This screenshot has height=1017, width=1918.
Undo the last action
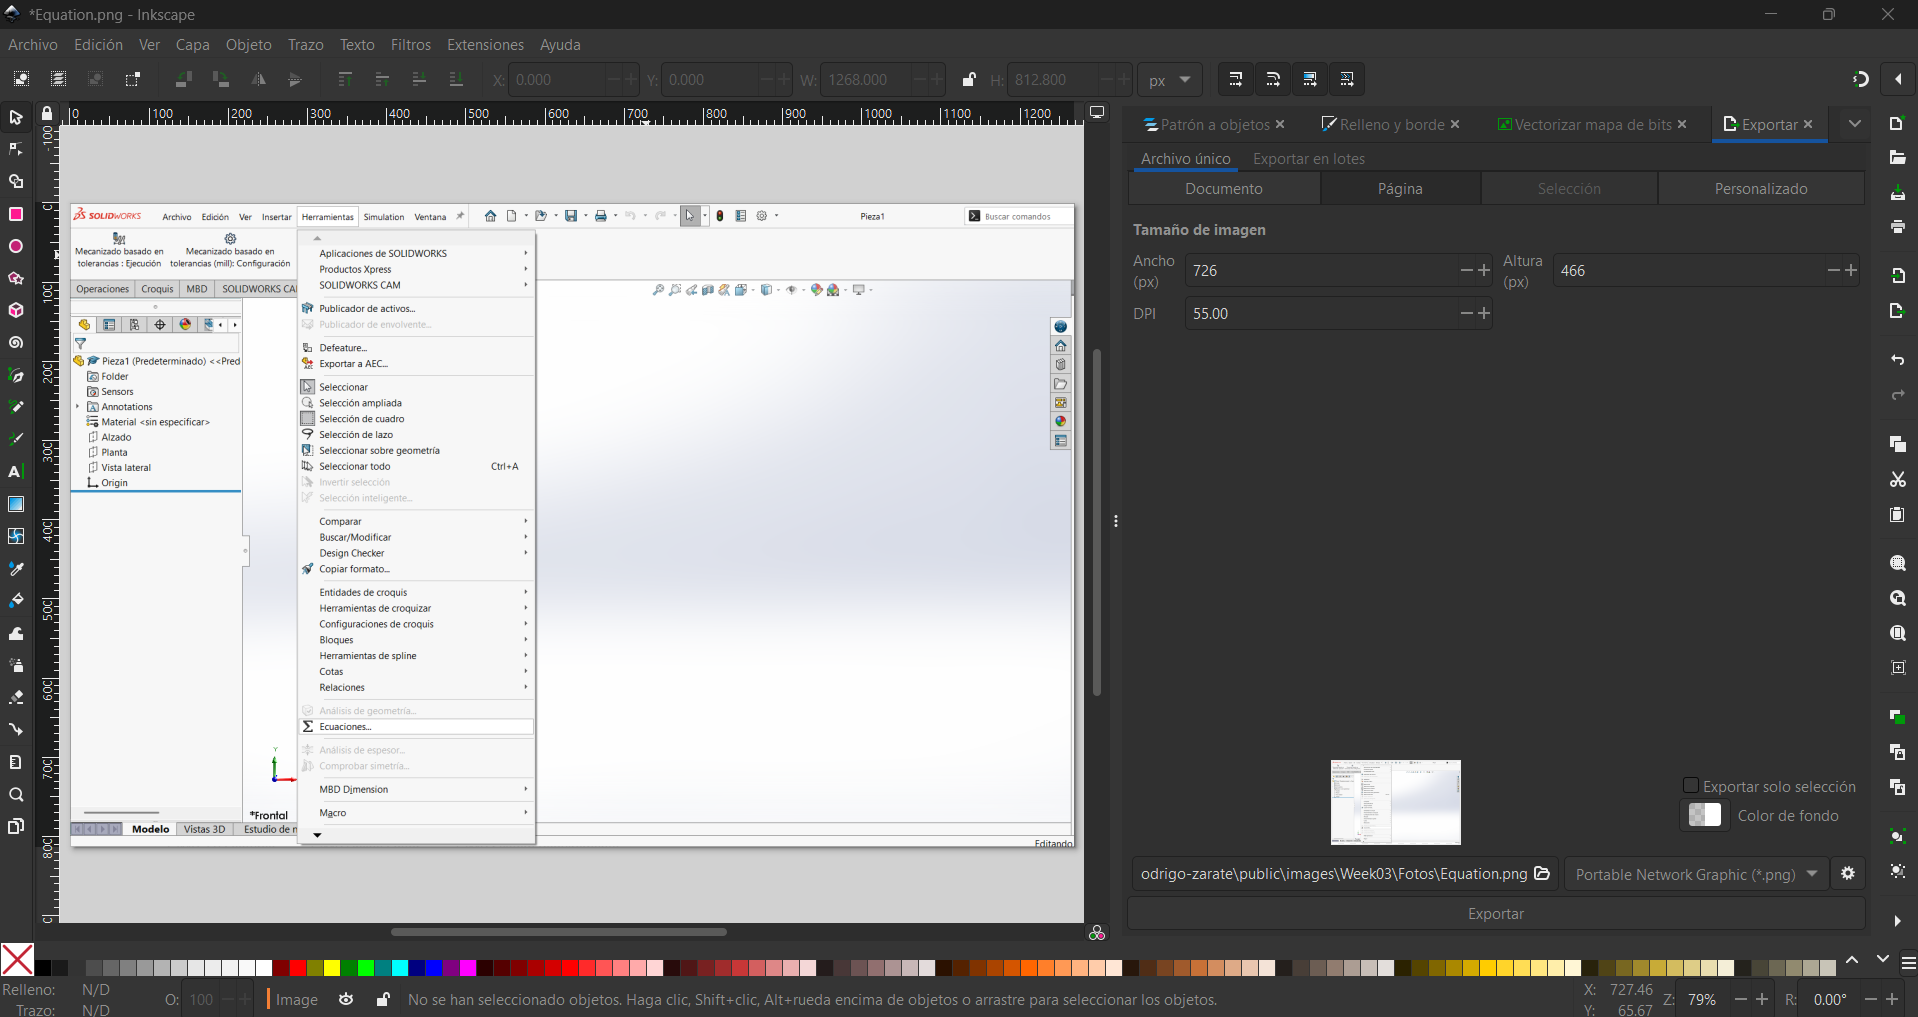click(x=1897, y=360)
